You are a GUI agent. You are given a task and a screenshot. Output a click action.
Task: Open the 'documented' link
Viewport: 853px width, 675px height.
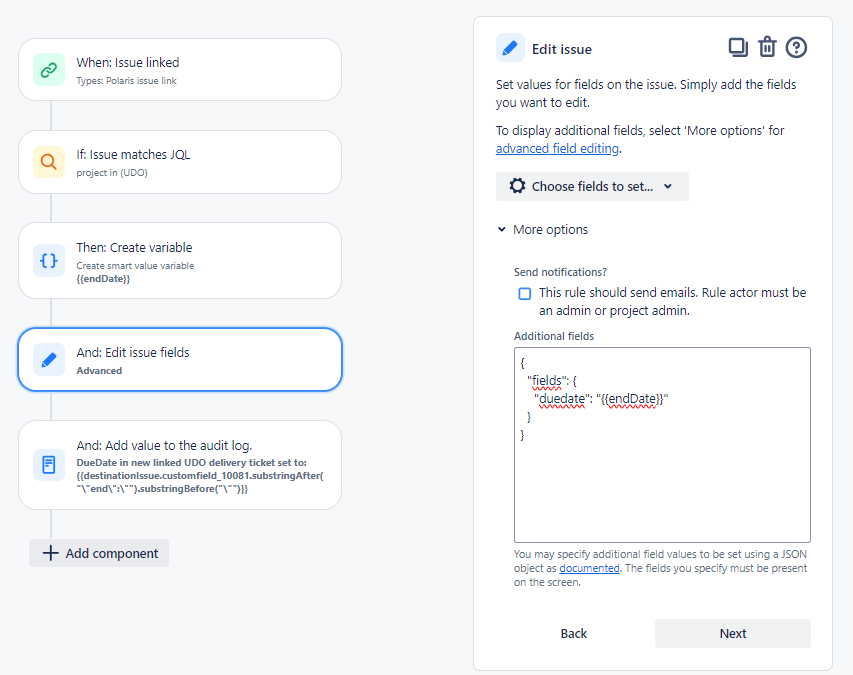[589, 567]
